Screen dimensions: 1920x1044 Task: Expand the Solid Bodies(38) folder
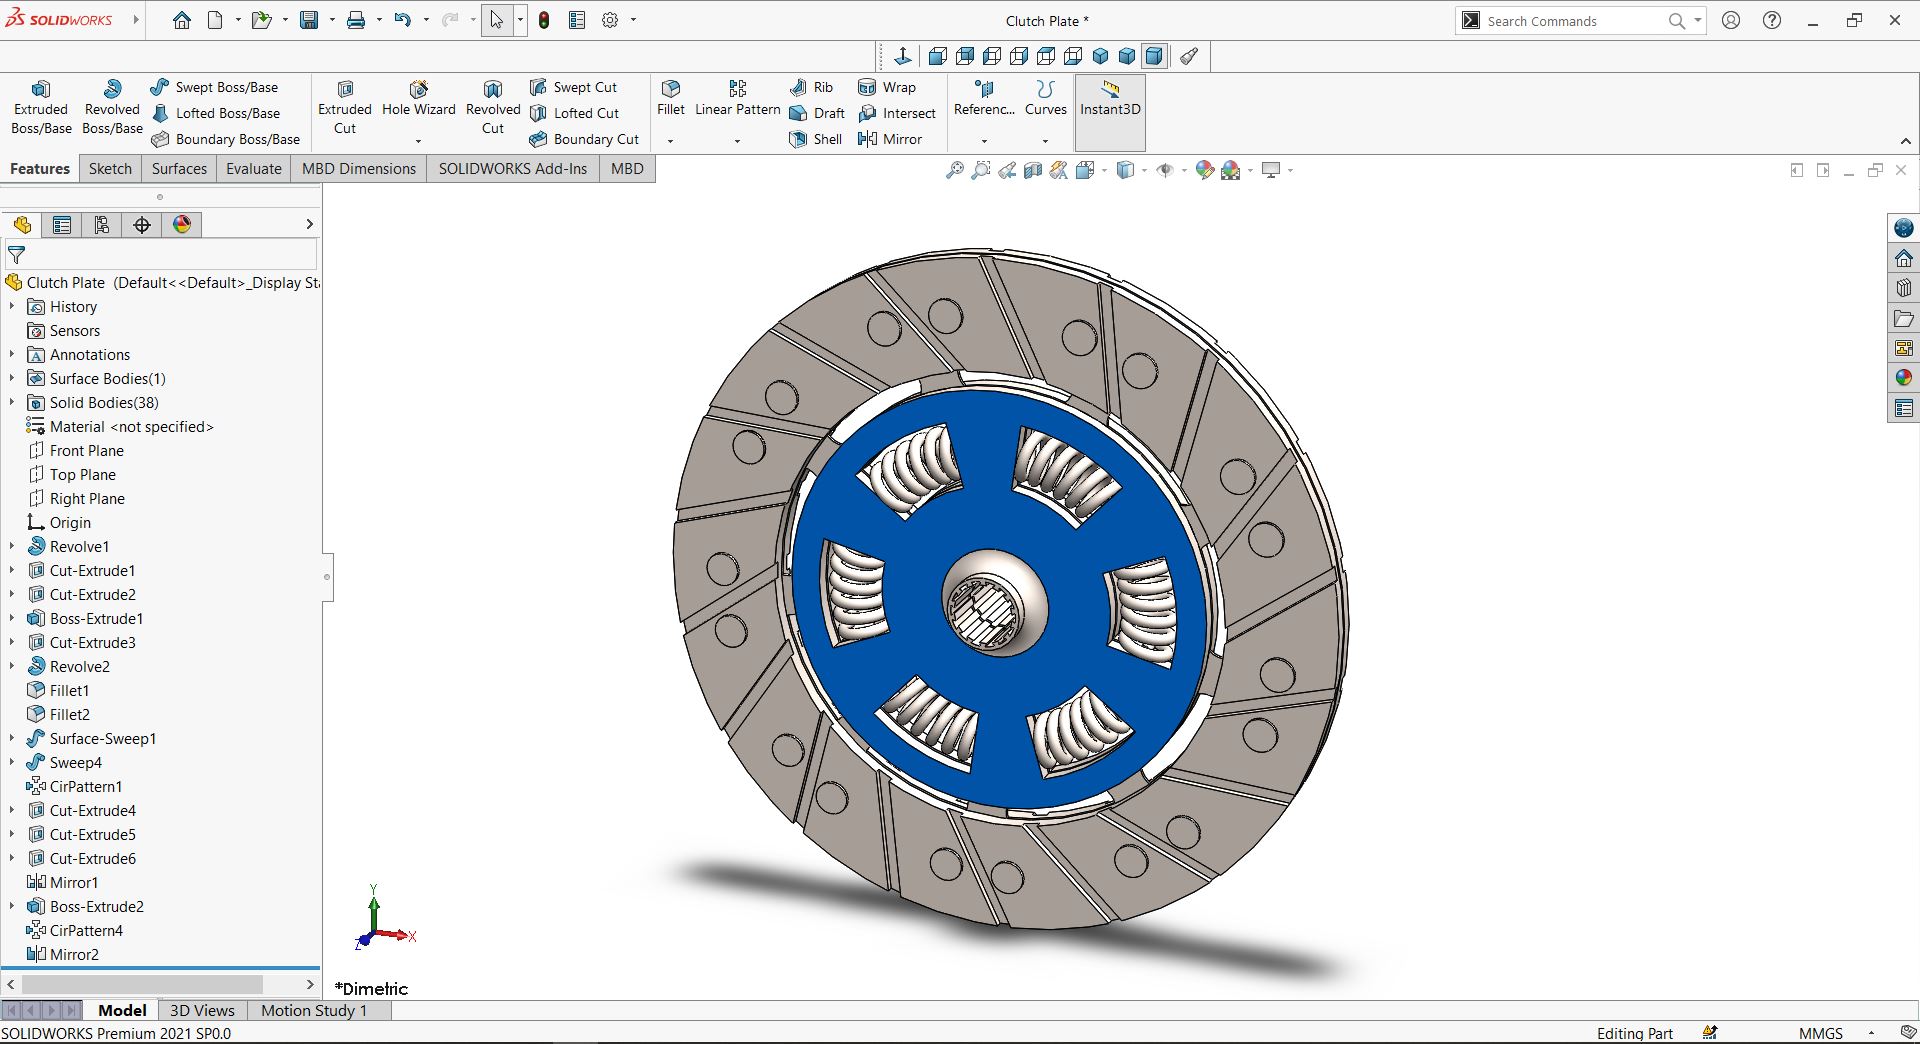[x=12, y=403]
